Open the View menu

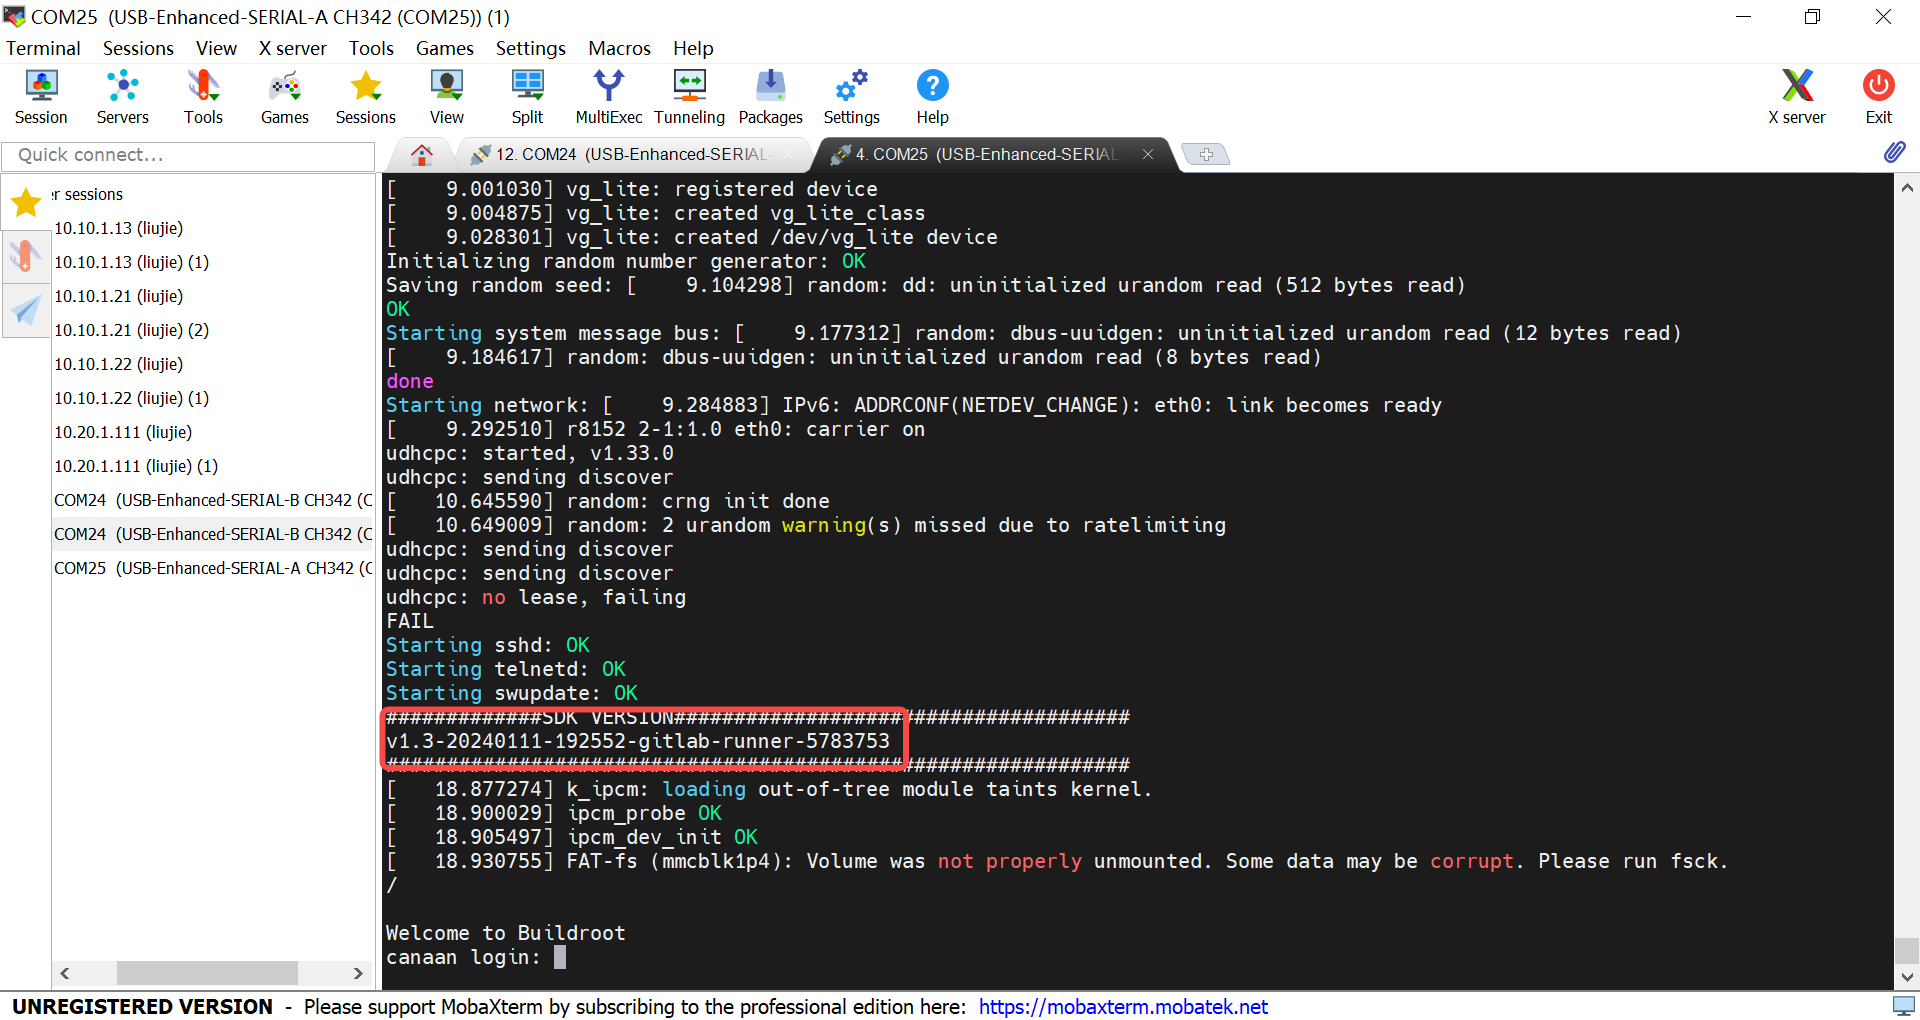pos(216,48)
